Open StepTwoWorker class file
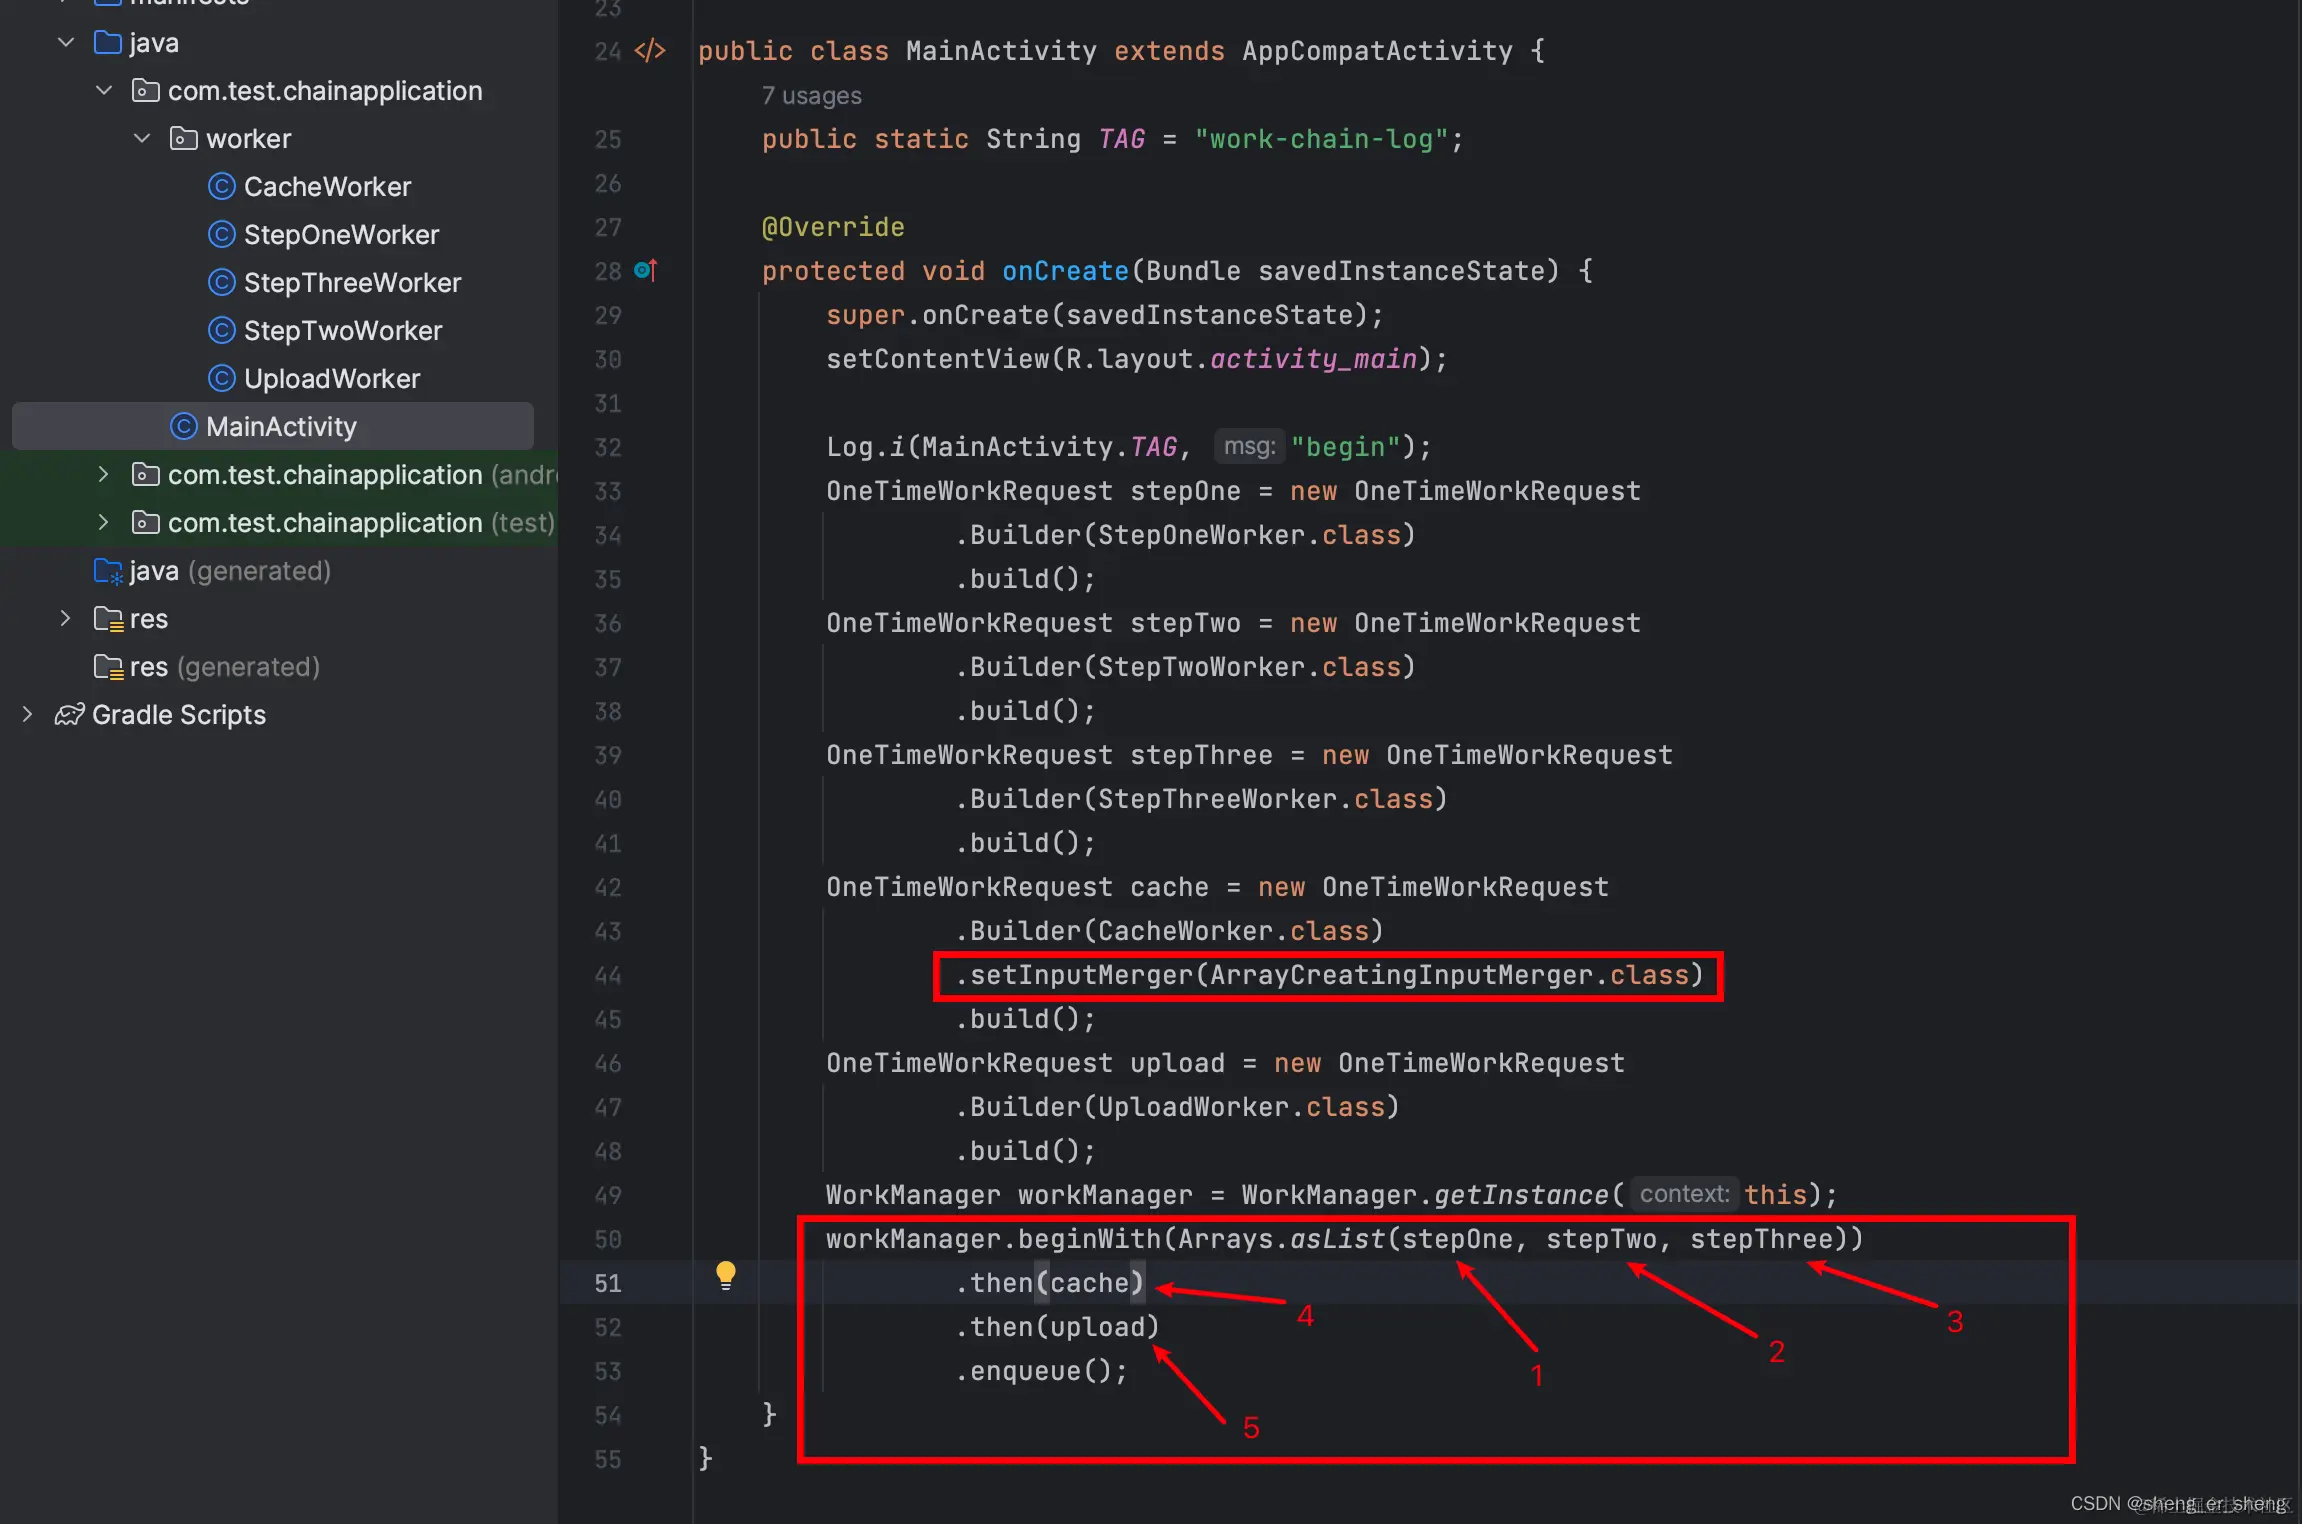Screen dimensions: 2302x1524 tap(342, 331)
